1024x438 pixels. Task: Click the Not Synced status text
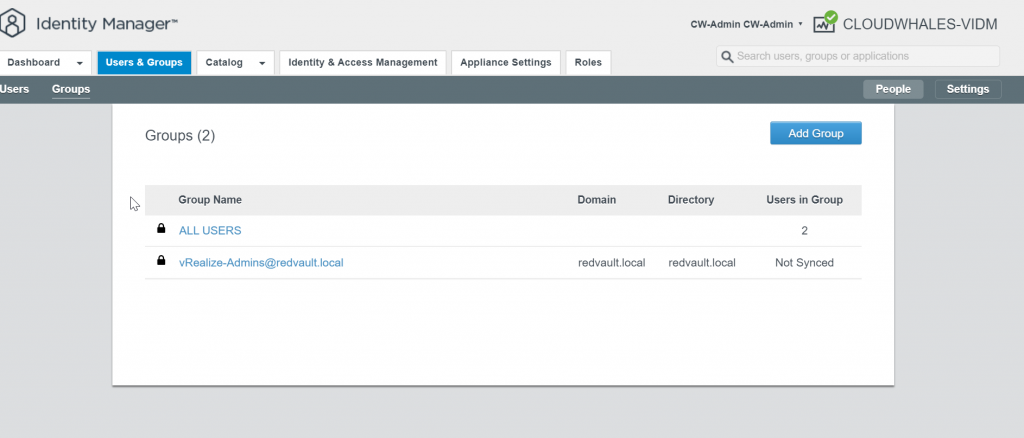point(805,262)
